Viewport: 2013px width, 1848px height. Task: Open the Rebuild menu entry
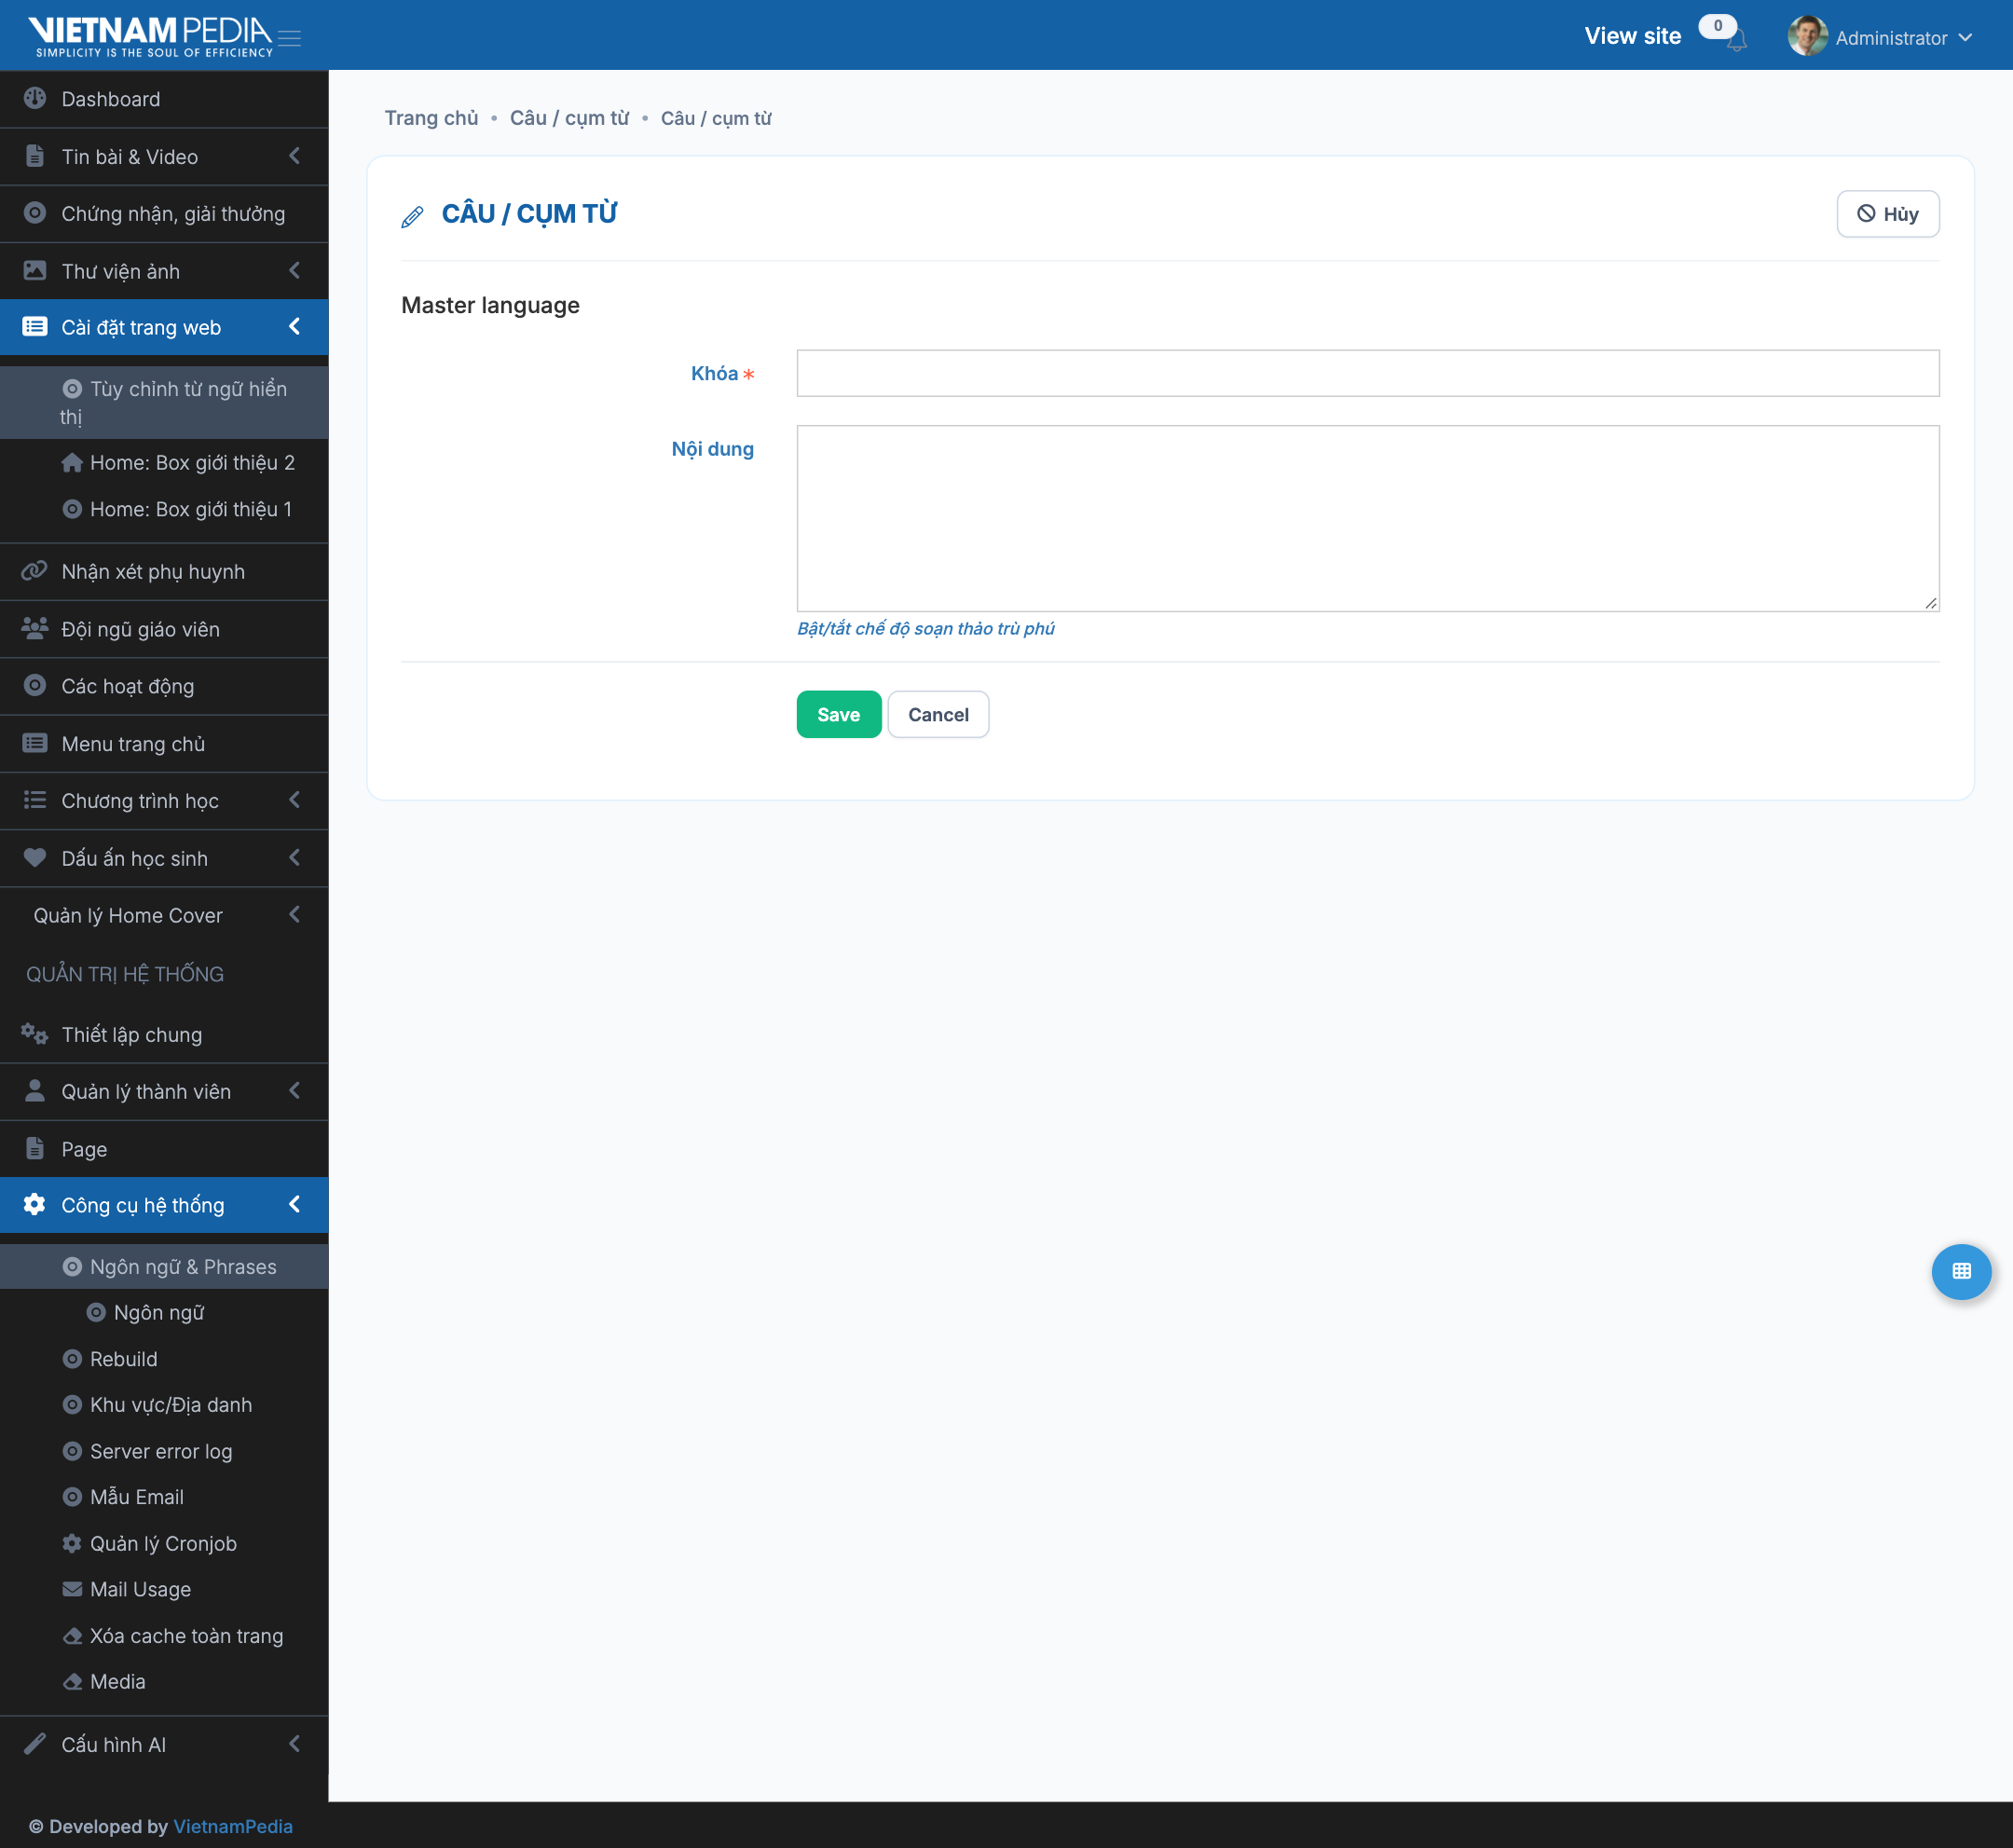click(x=123, y=1358)
